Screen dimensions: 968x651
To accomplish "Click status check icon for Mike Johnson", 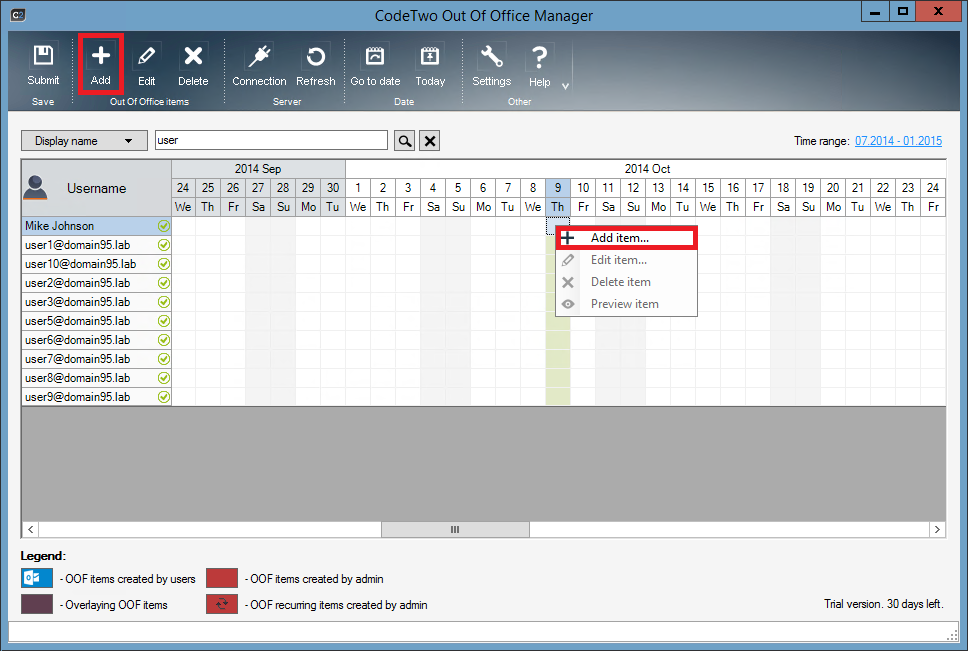I will click(164, 226).
